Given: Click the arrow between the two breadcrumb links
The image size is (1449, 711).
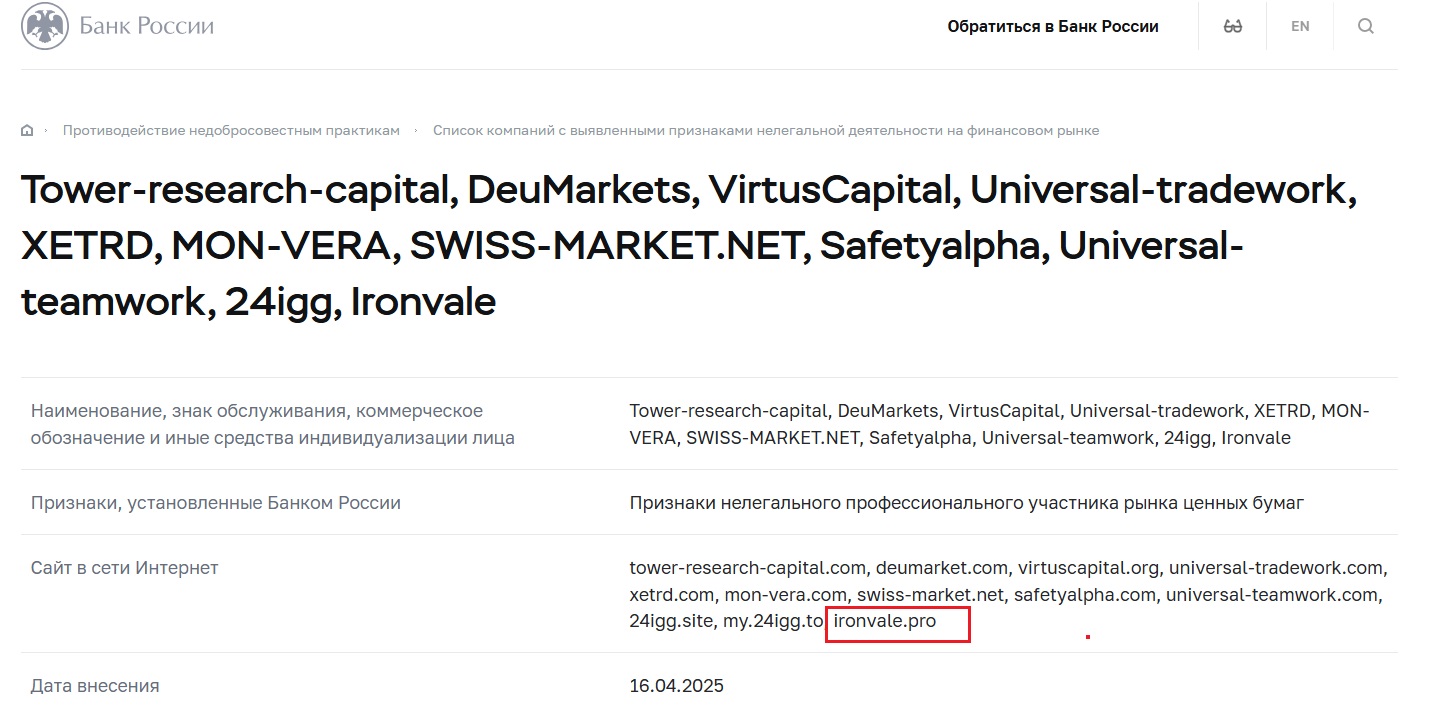Looking at the screenshot, I should (416, 131).
